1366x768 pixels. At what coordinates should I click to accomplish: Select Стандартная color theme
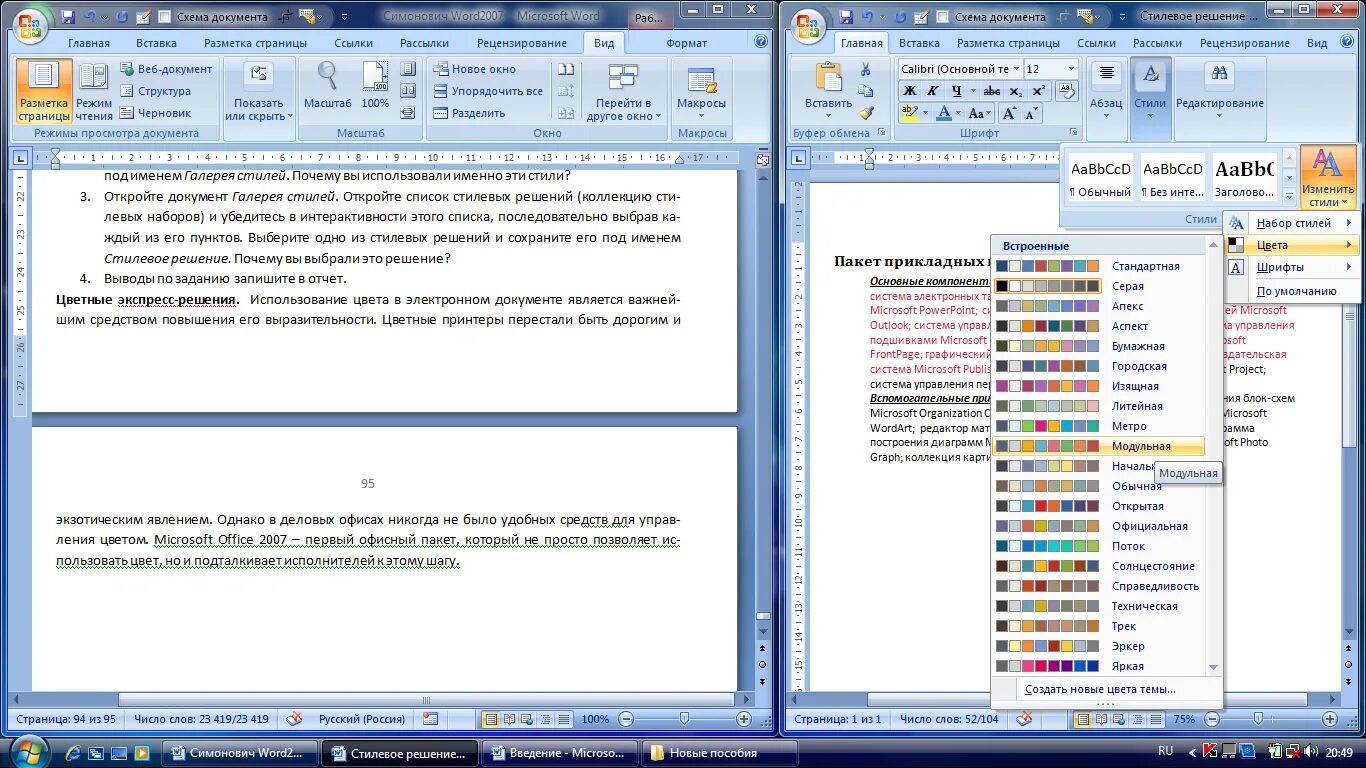(1098, 266)
